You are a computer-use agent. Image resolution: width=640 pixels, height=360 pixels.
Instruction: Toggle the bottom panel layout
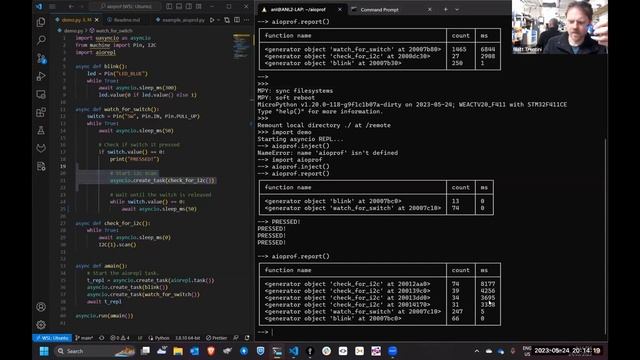pyautogui.click(x=179, y=7)
